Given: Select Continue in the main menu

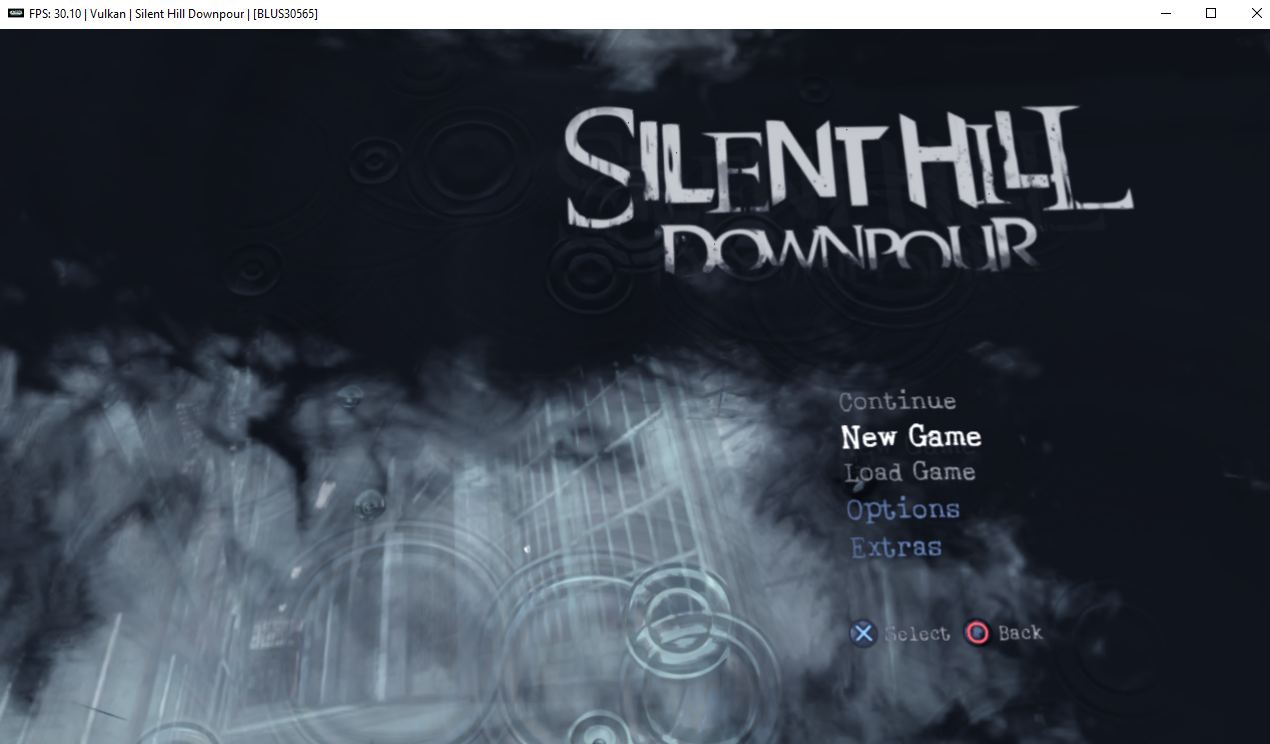Looking at the screenshot, I should point(897,401).
